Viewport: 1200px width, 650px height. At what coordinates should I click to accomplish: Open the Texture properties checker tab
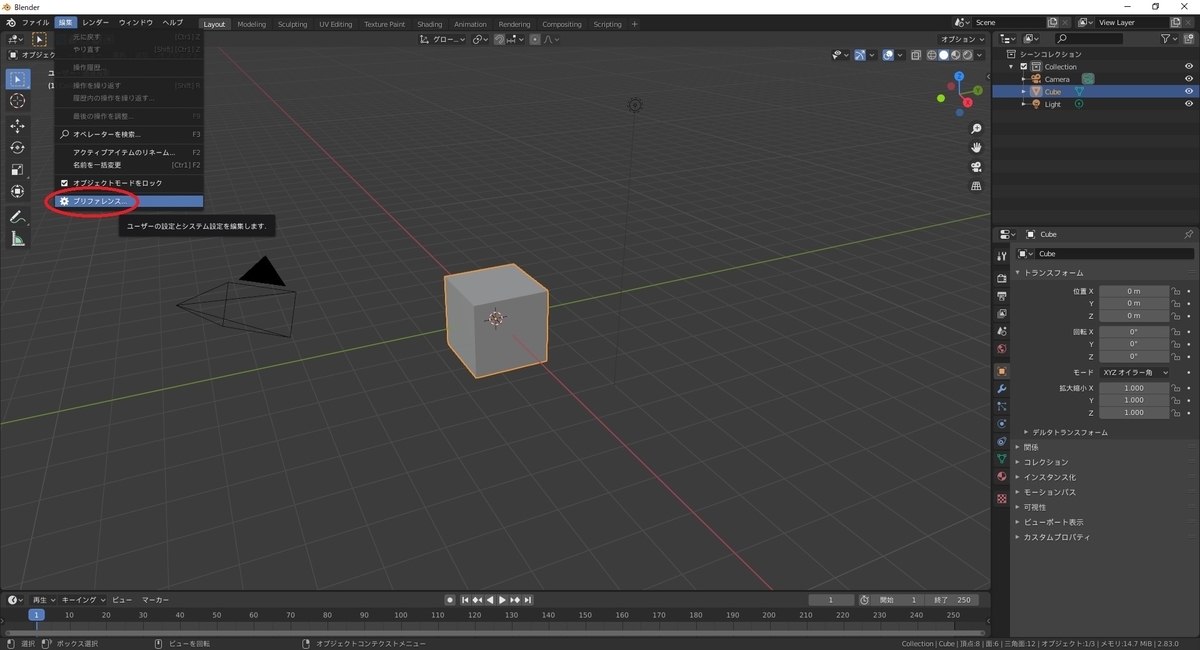1001,498
